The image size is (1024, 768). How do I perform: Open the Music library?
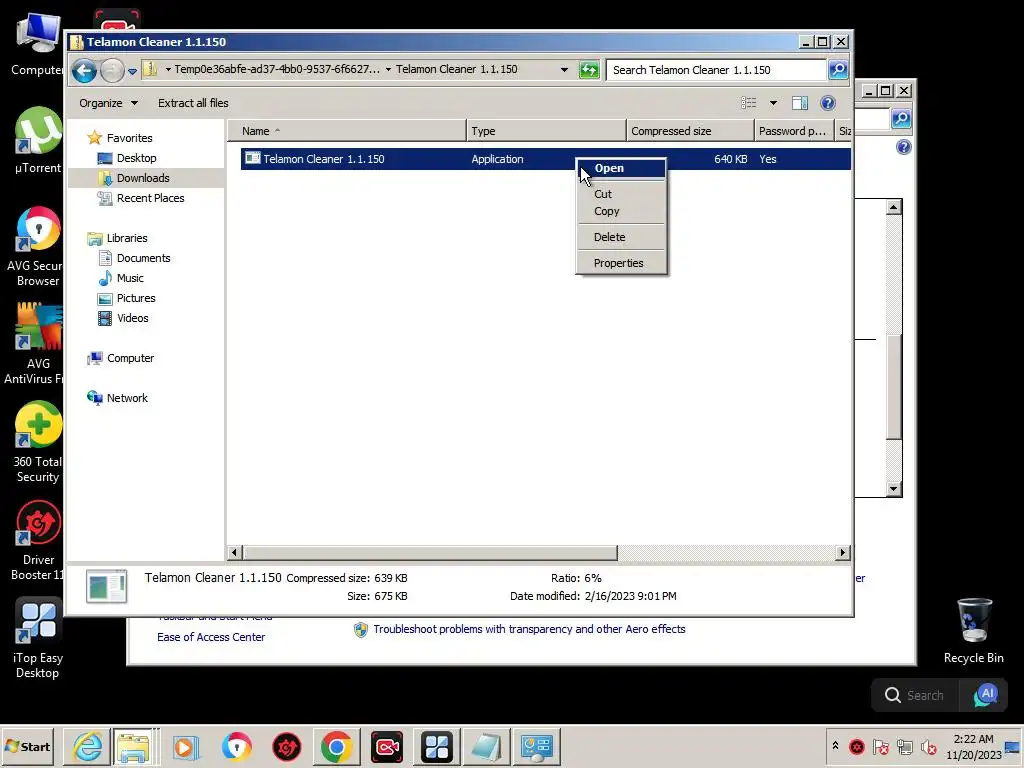(x=130, y=278)
